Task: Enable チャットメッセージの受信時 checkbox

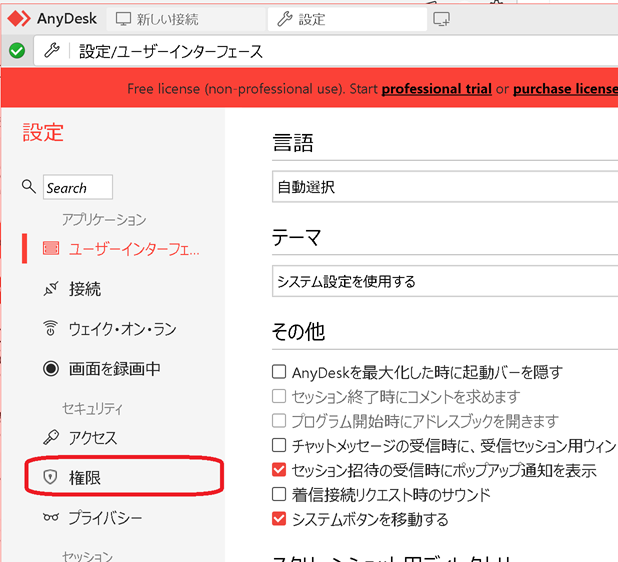Action: click(279, 445)
